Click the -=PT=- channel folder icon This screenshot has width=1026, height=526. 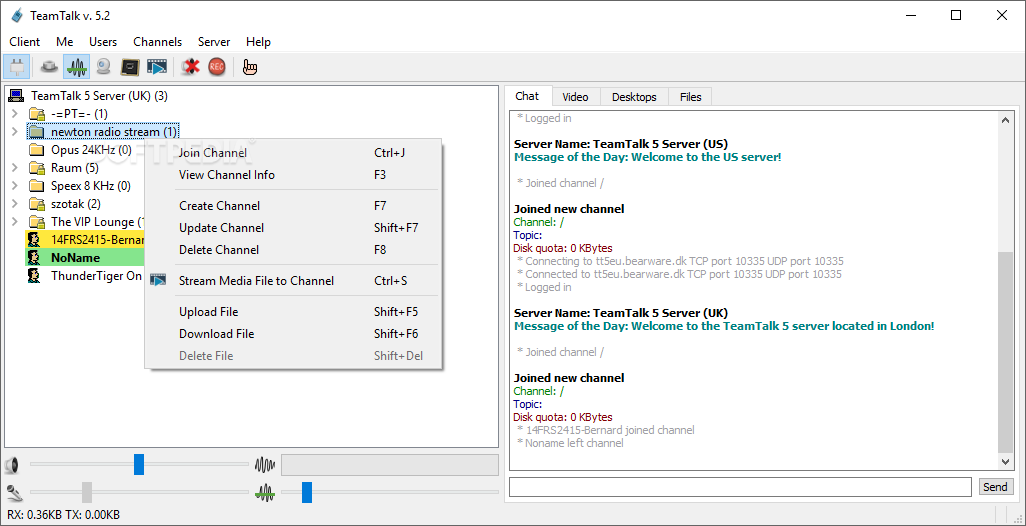point(37,114)
